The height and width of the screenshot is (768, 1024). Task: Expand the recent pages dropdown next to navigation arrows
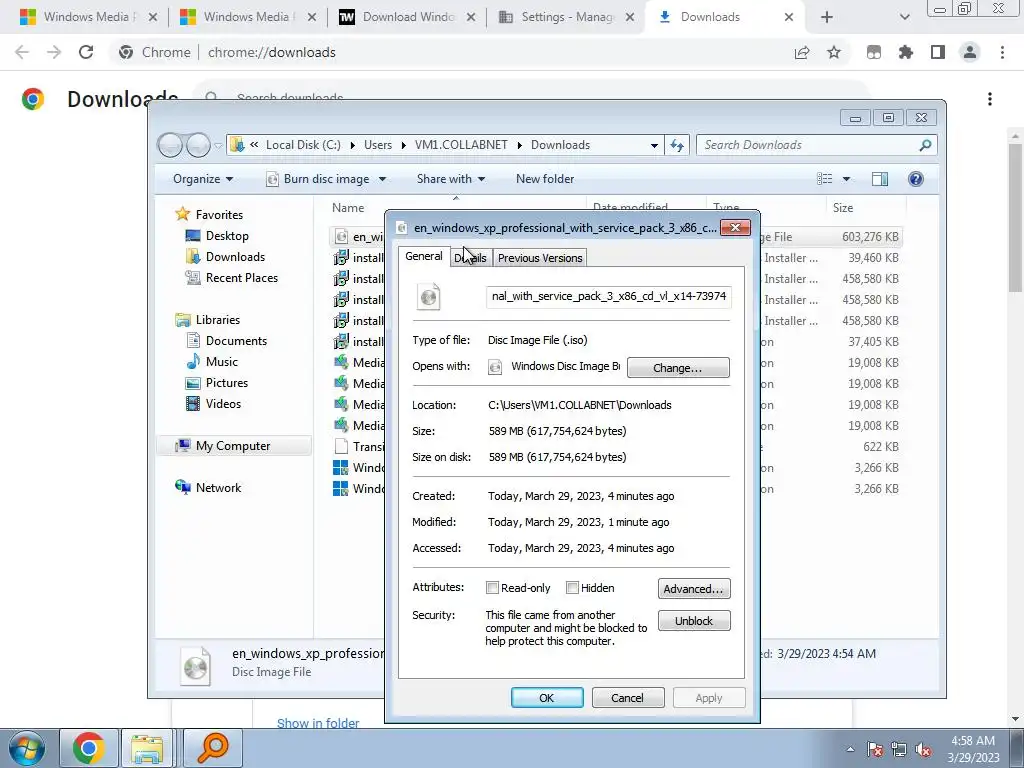click(x=218, y=146)
